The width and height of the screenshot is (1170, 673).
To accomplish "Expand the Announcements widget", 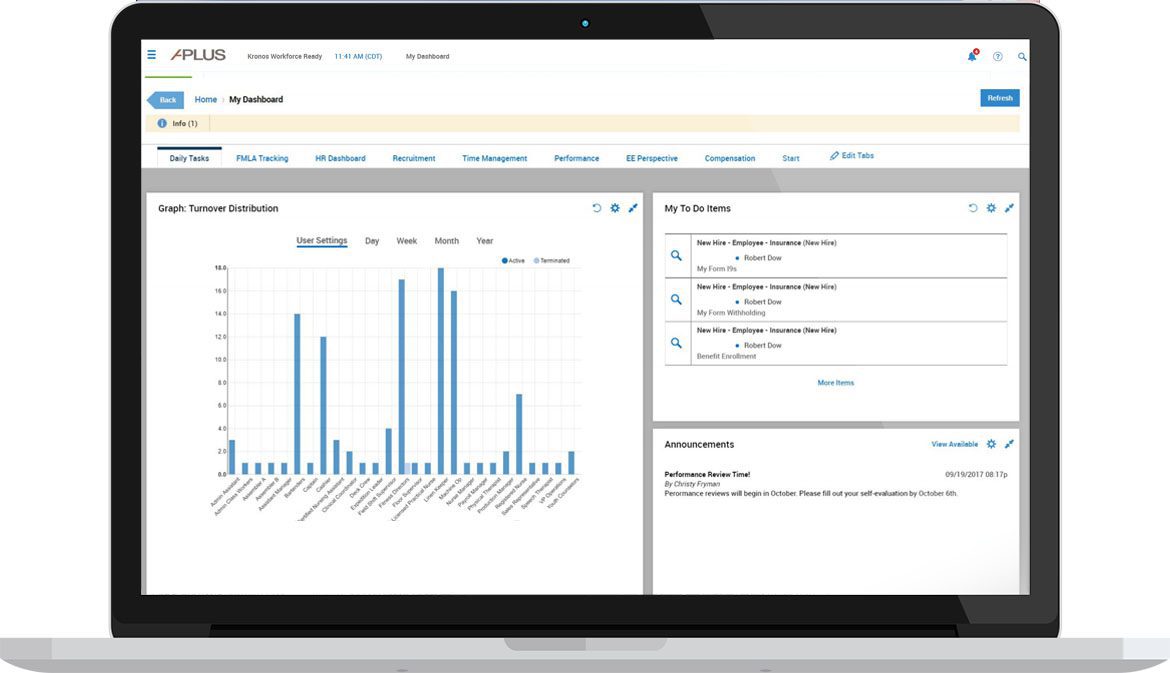I will (x=1009, y=444).
